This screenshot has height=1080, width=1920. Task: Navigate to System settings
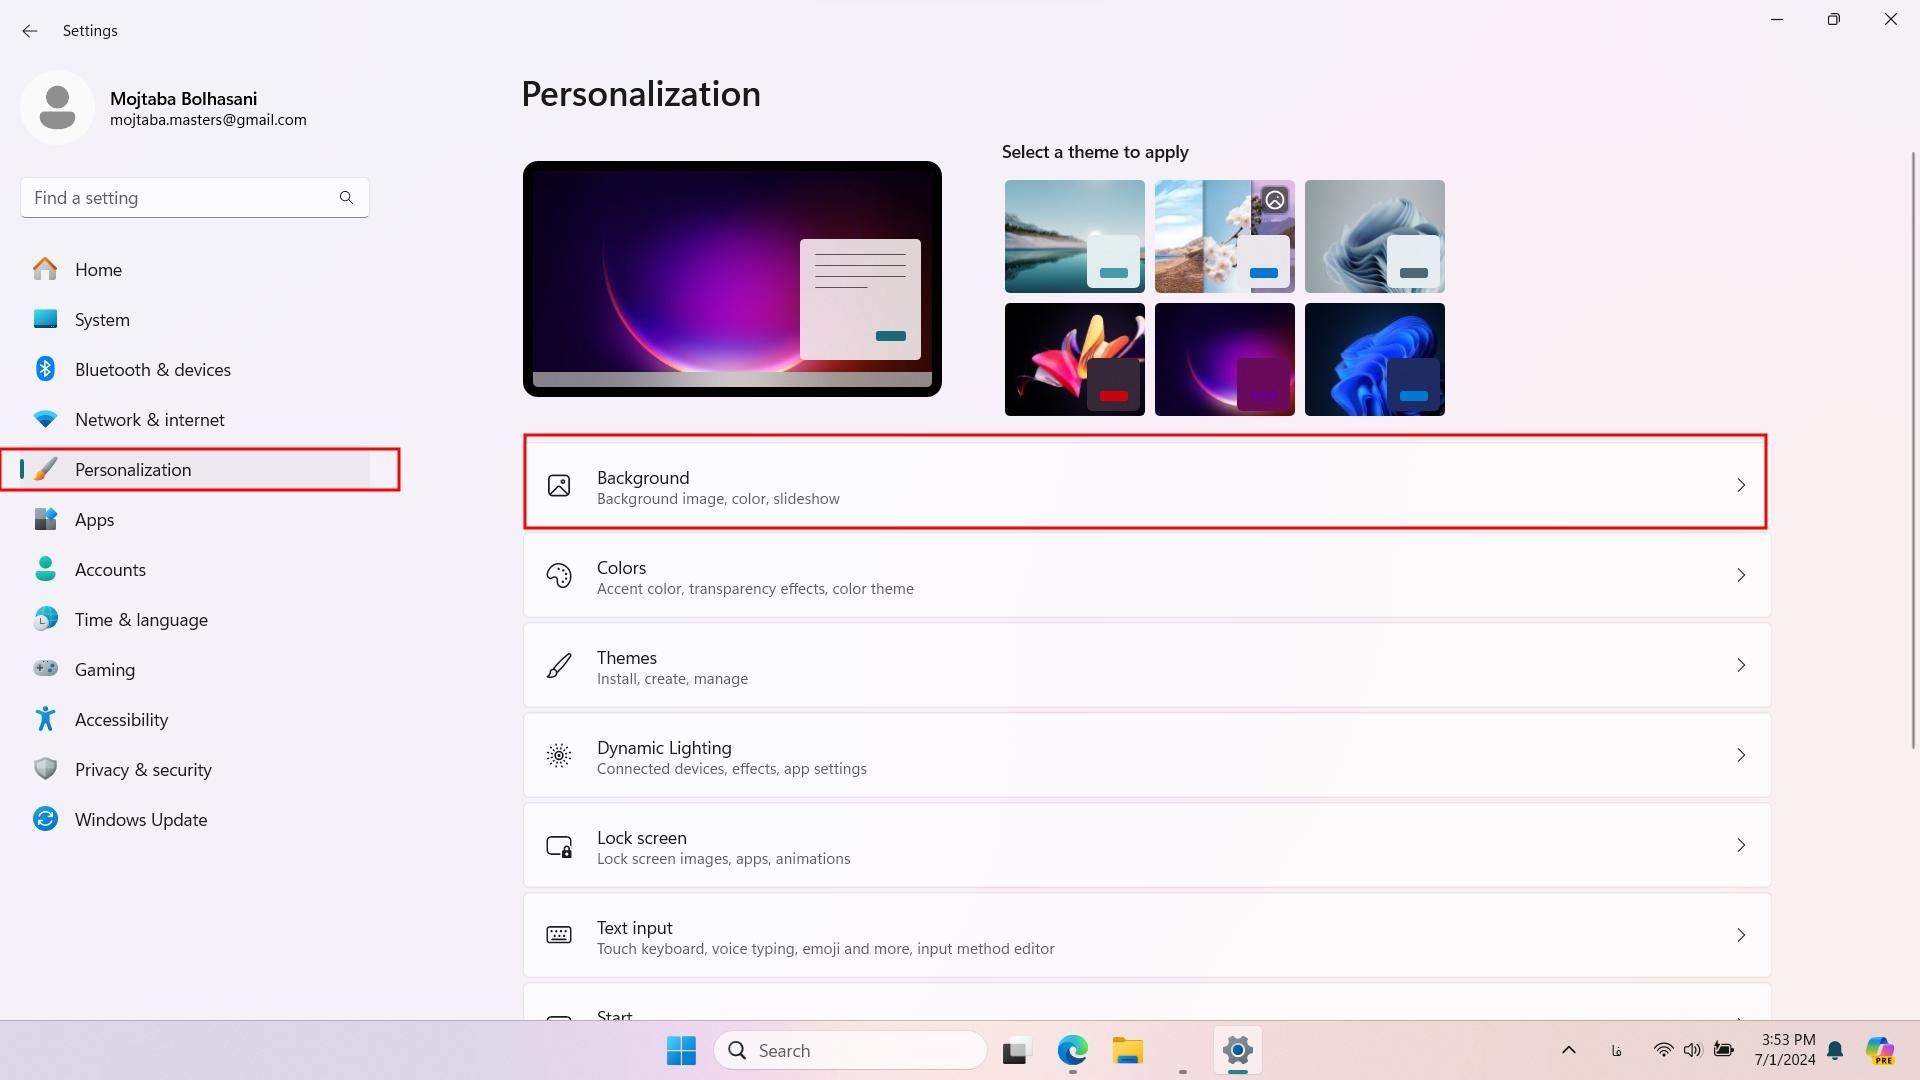[102, 319]
